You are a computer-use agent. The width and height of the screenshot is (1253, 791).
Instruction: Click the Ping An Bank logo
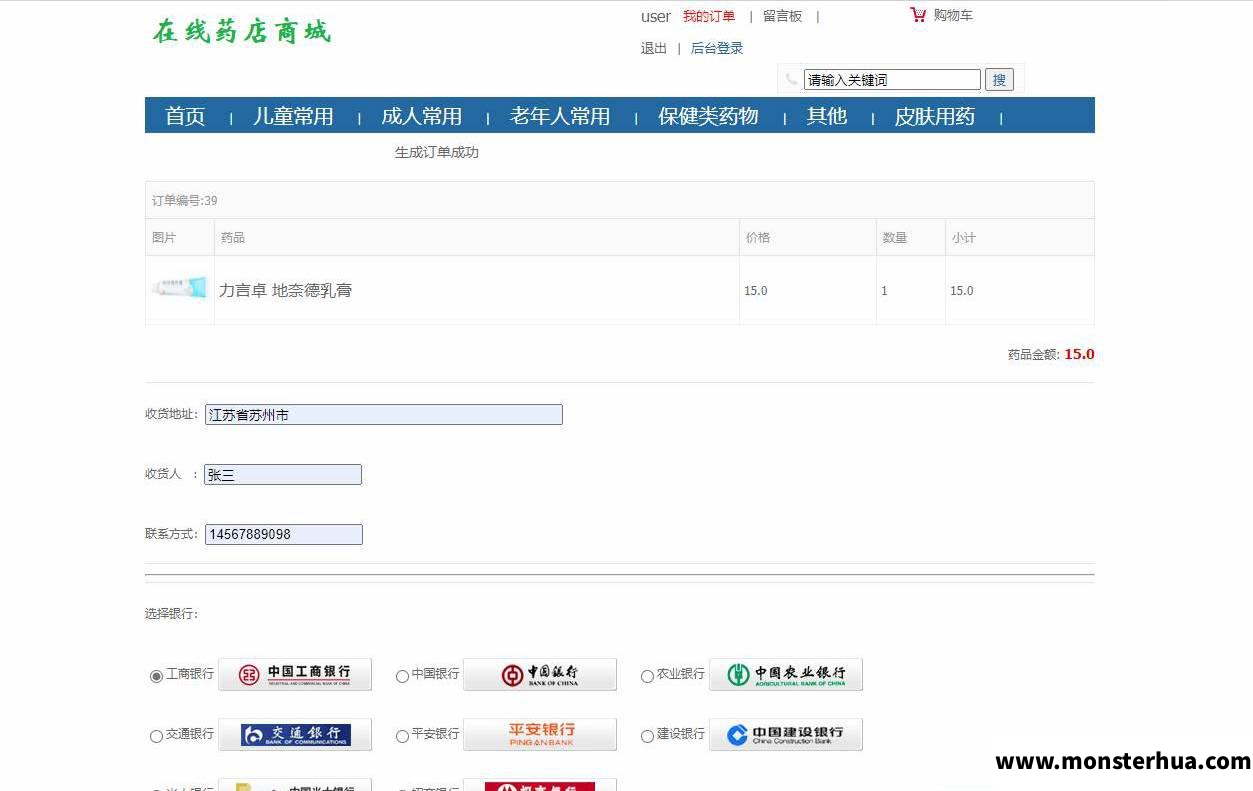pos(540,735)
